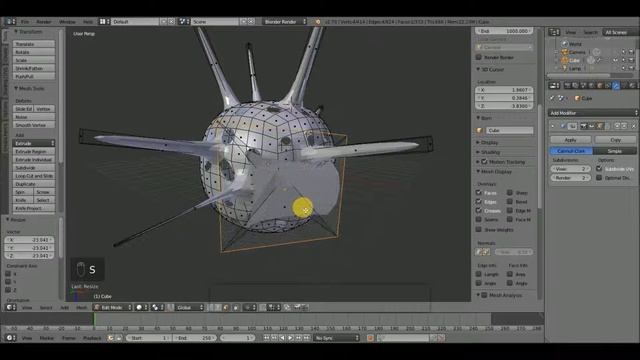The height and width of the screenshot is (360, 640).
Task: Jump to the first frame button
Action: tap(266, 338)
